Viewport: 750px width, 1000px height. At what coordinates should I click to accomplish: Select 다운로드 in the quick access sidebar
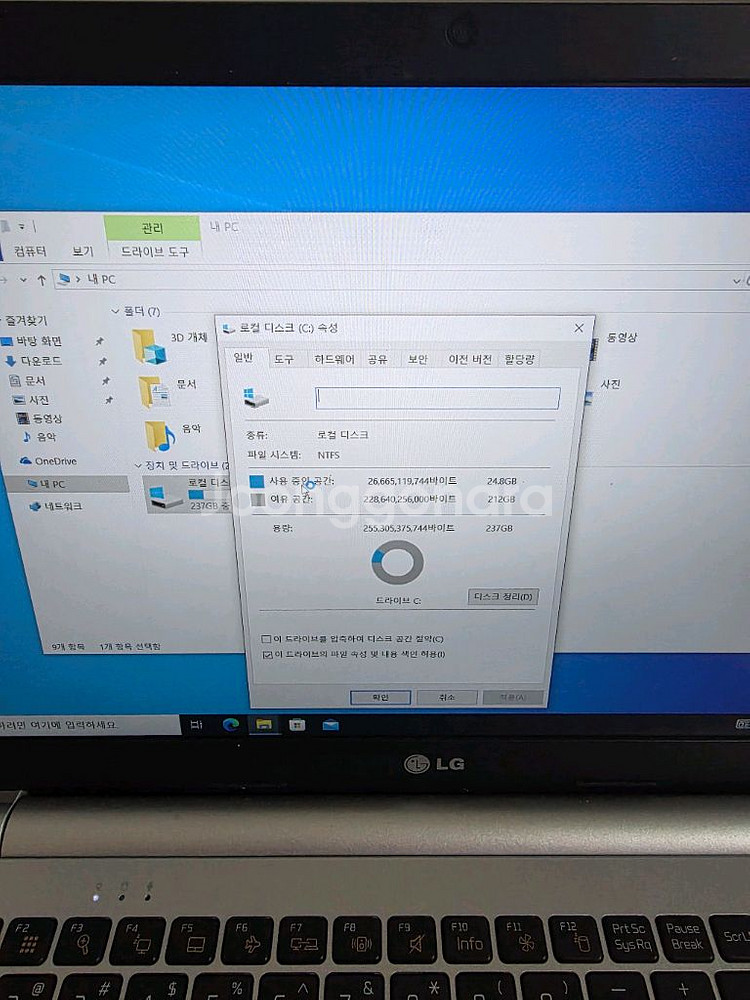pos(38,360)
